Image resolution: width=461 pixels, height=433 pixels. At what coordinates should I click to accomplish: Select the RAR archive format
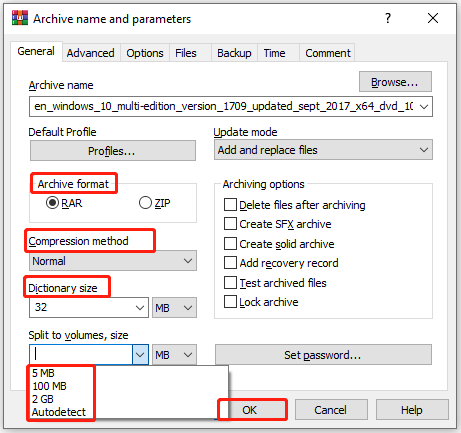64,203
